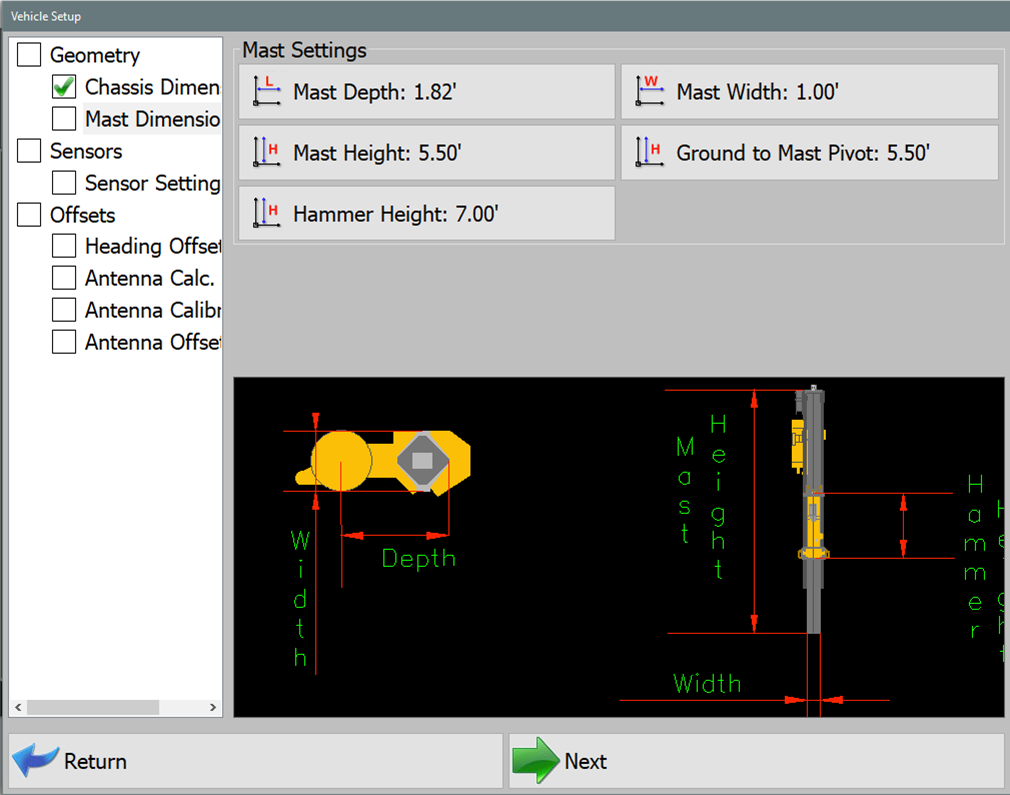Check the Offsets checkbox
The width and height of the screenshot is (1010, 795).
[x=28, y=214]
